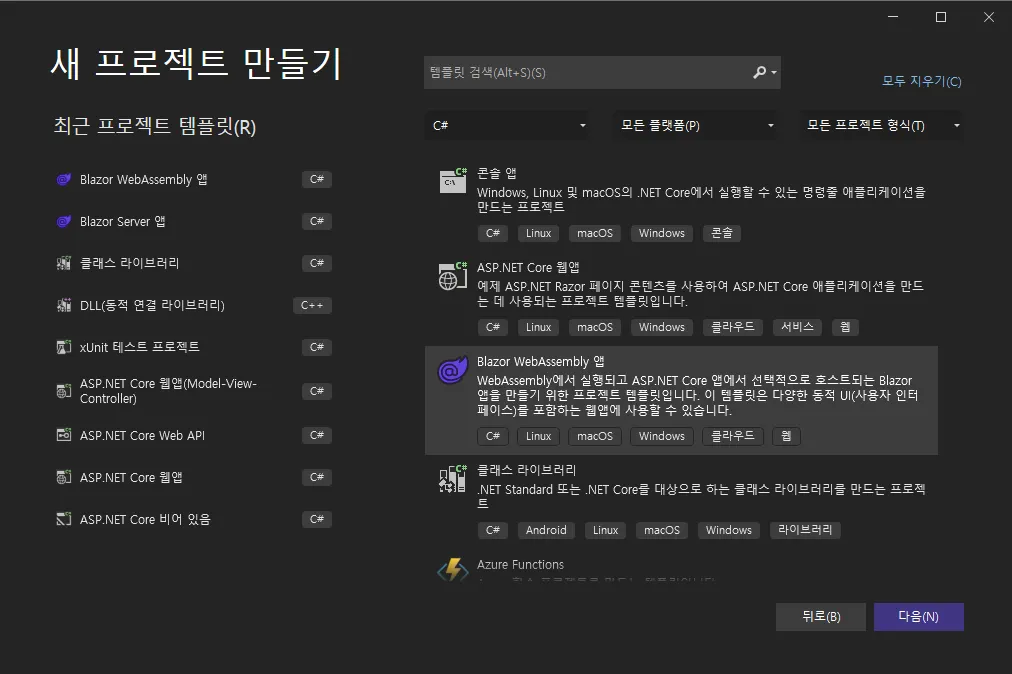Click recent ASP.NET Core 웹앱 icon
Screen dimensions: 1012x674
pyautogui.click(x=63, y=478)
